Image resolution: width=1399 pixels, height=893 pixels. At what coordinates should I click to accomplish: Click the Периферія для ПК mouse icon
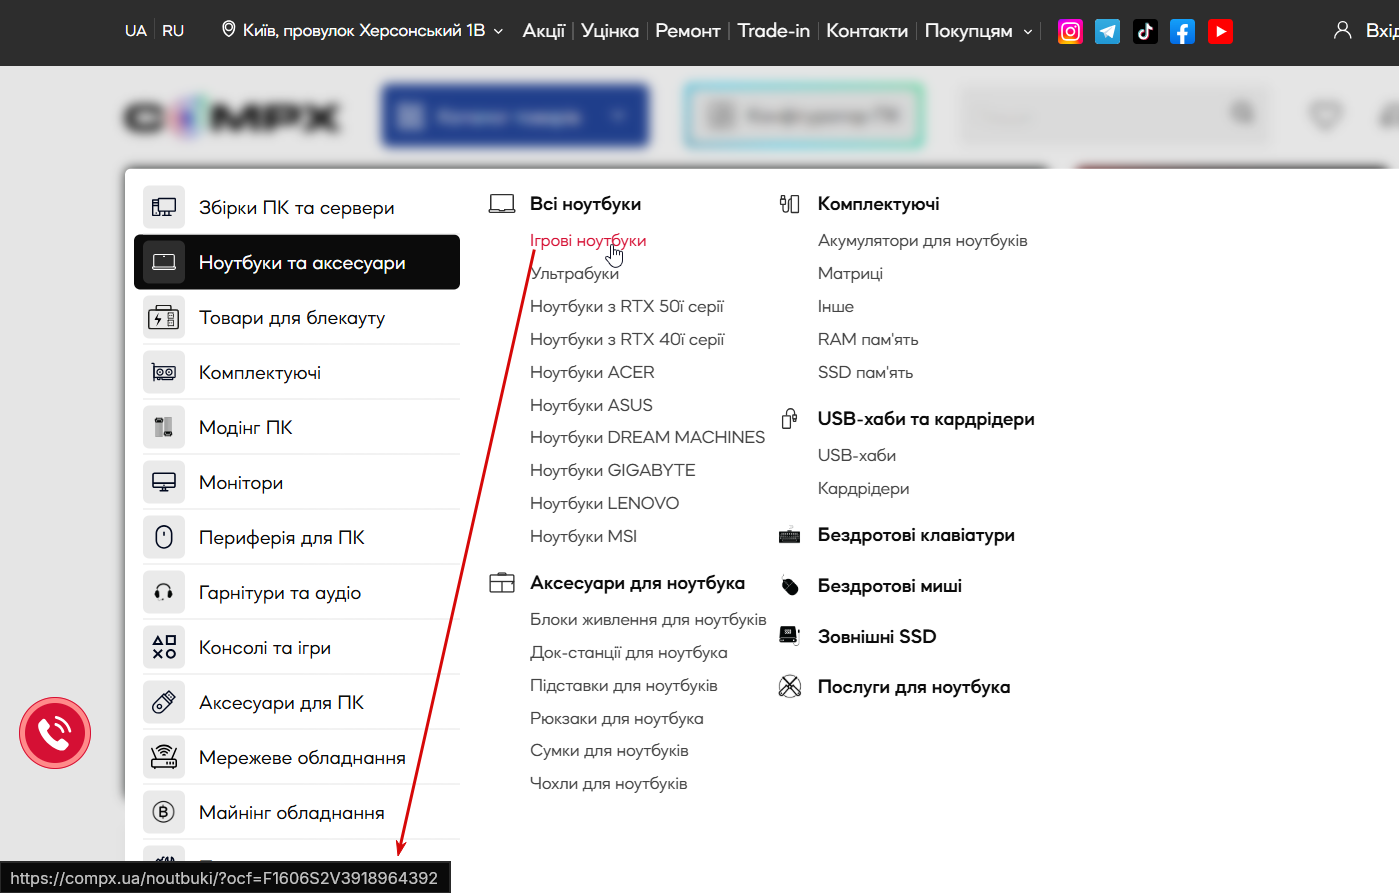[164, 538]
